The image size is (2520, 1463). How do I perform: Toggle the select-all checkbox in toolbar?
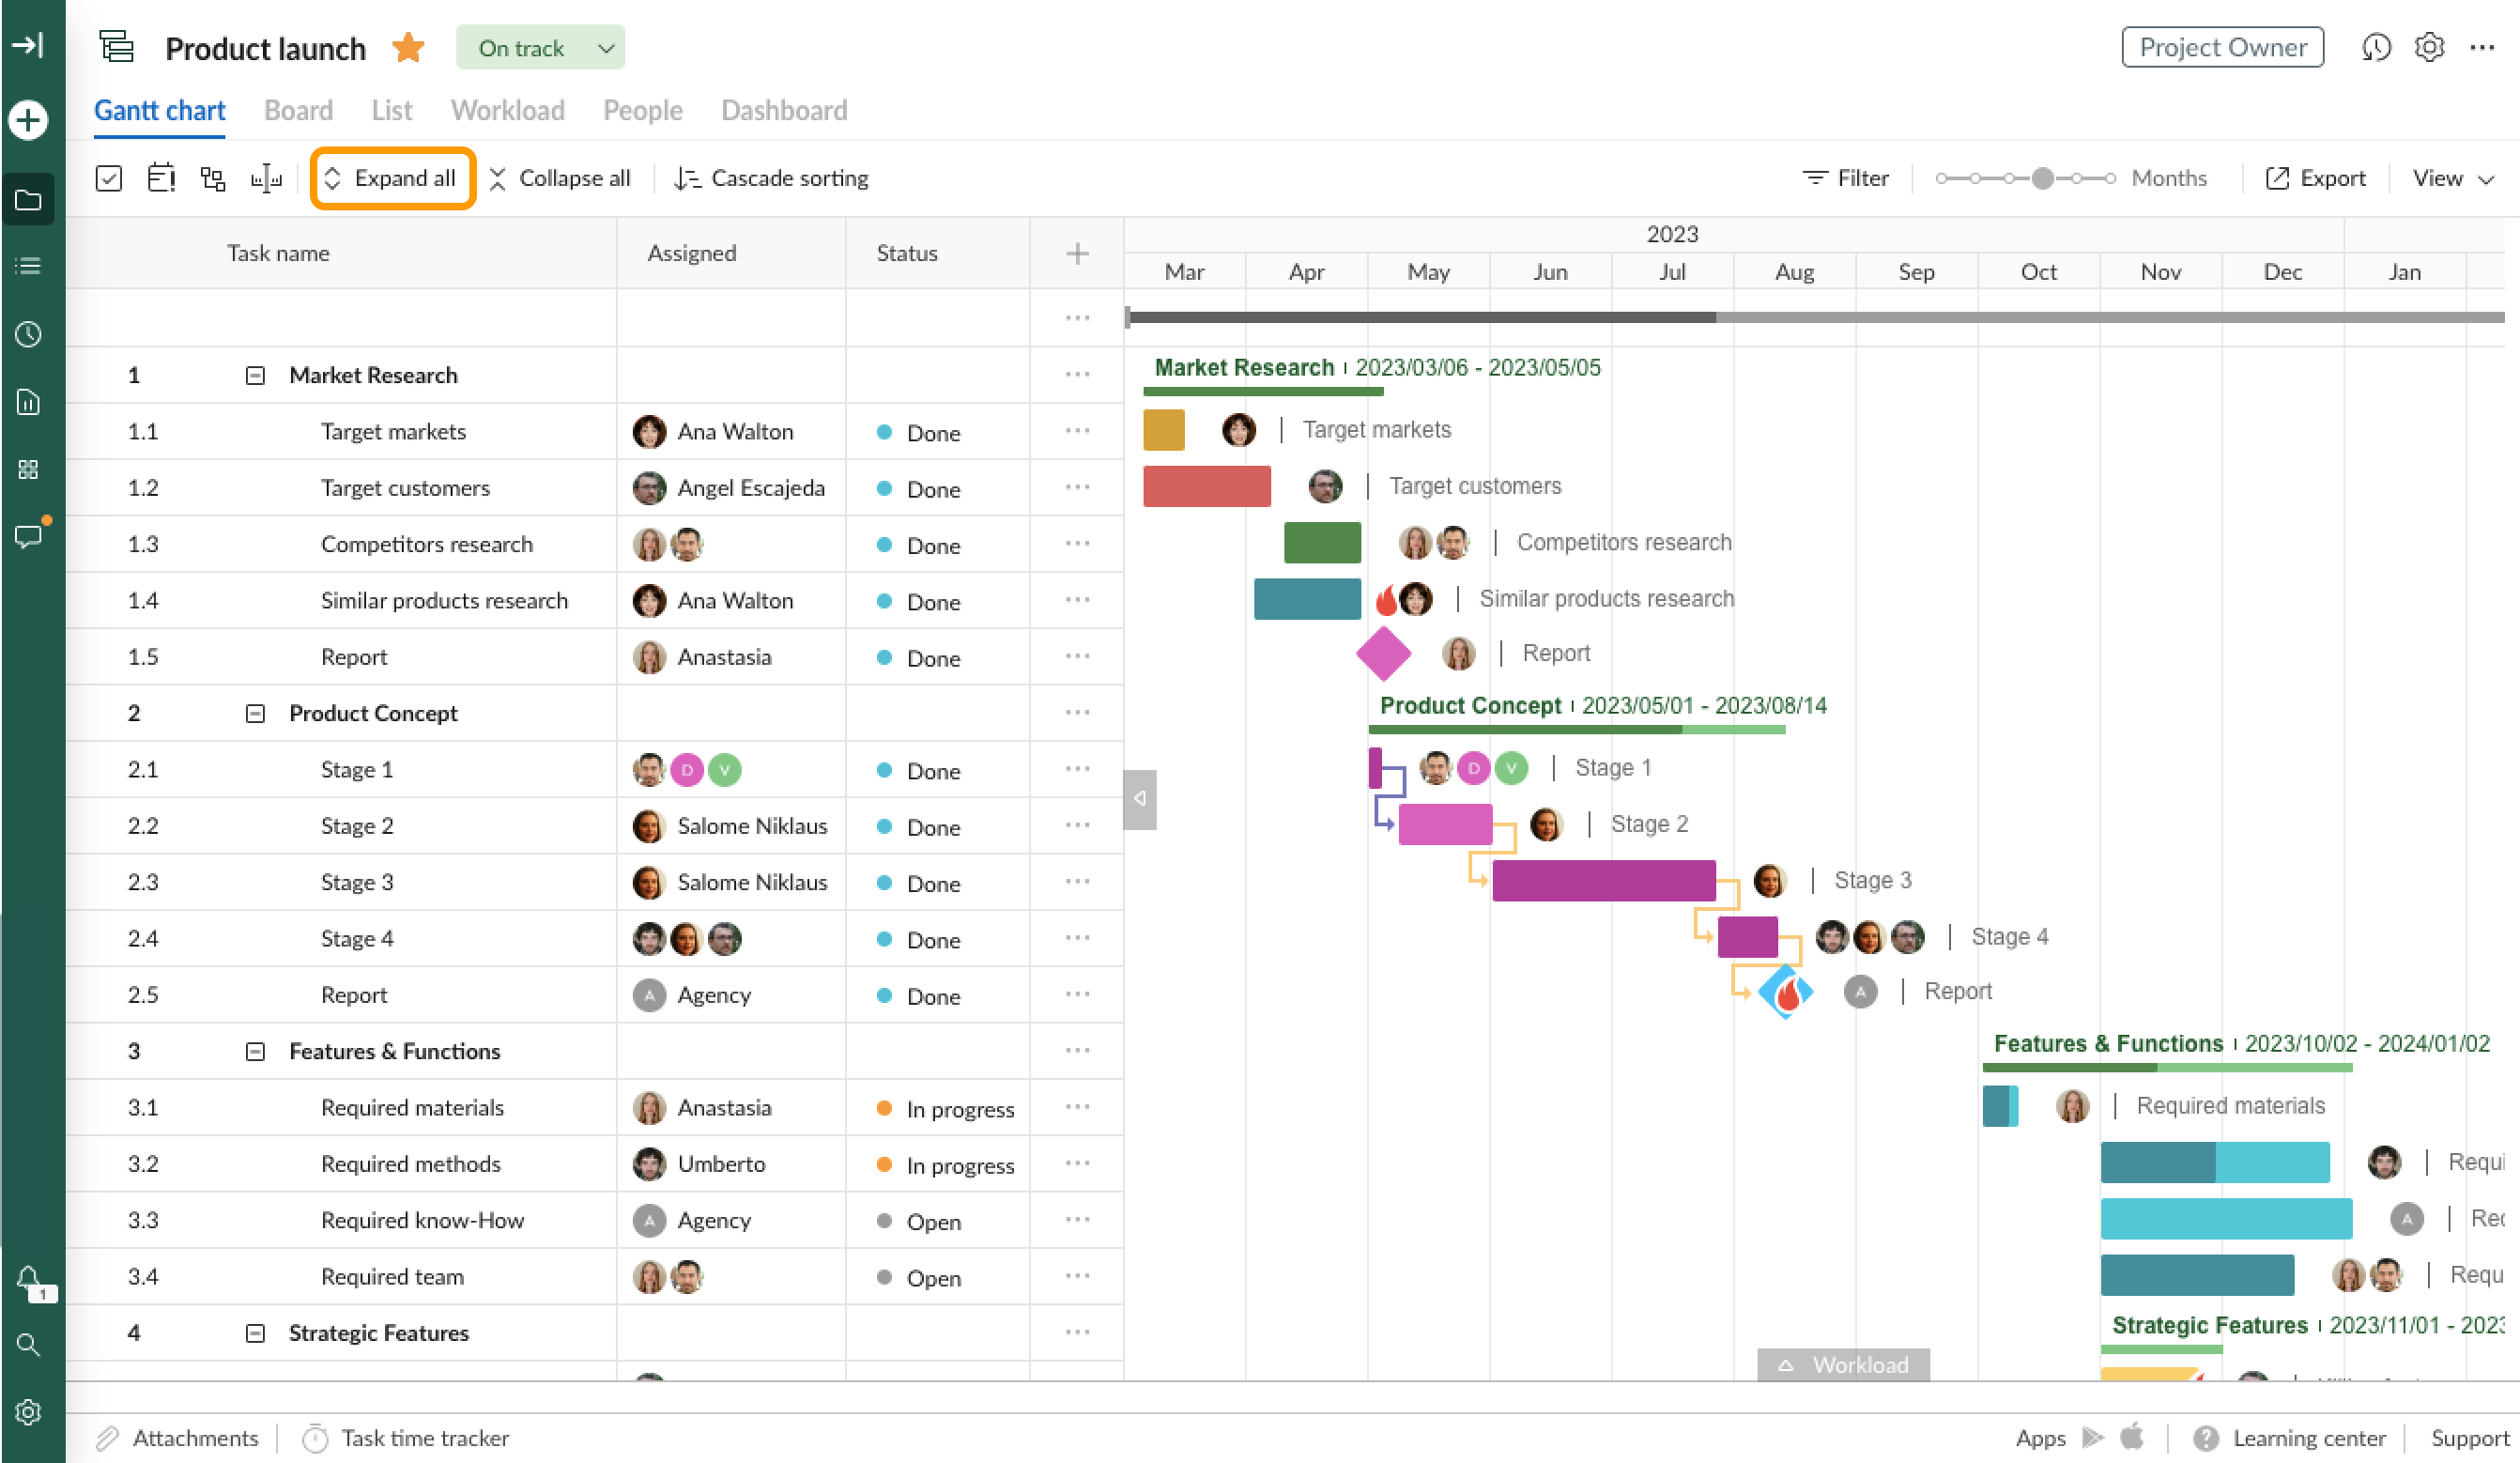(x=108, y=178)
